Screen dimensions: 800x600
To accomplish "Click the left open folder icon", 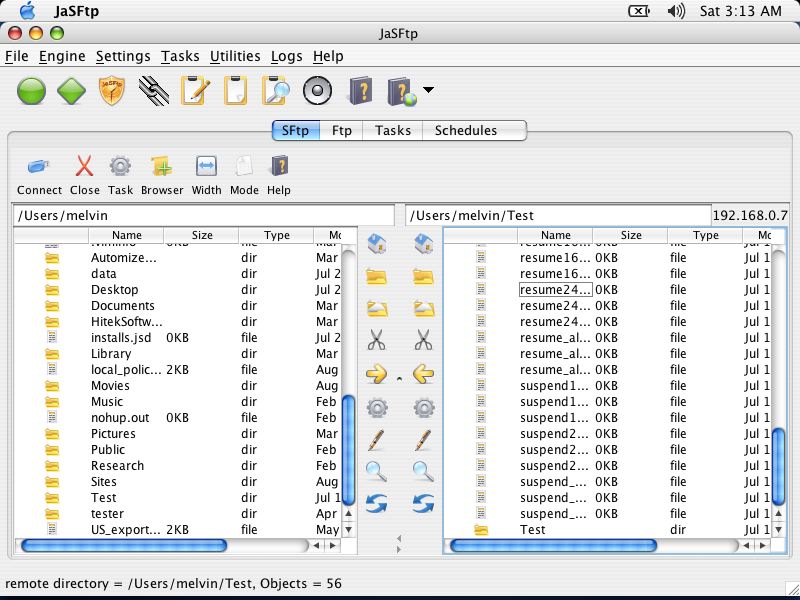I will 377,309.
